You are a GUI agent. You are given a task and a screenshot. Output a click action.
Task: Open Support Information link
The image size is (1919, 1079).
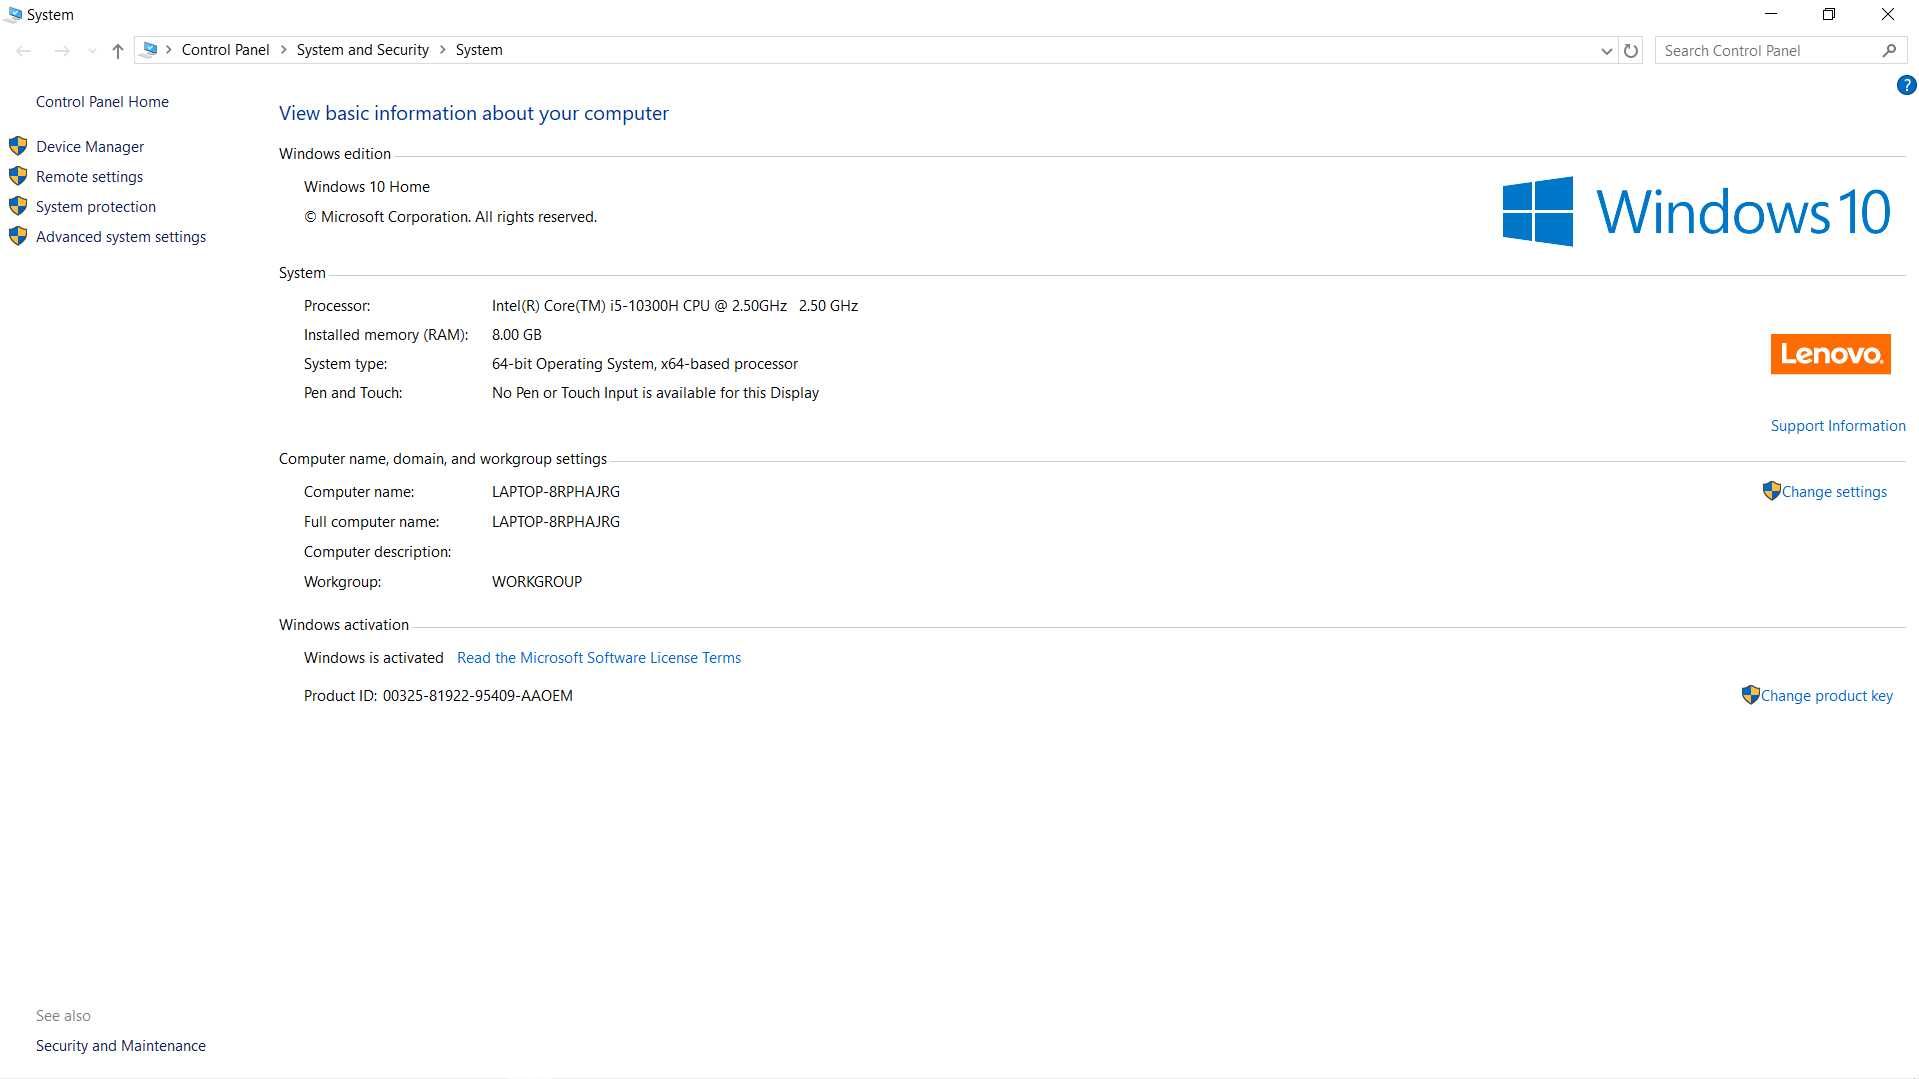(x=1838, y=426)
